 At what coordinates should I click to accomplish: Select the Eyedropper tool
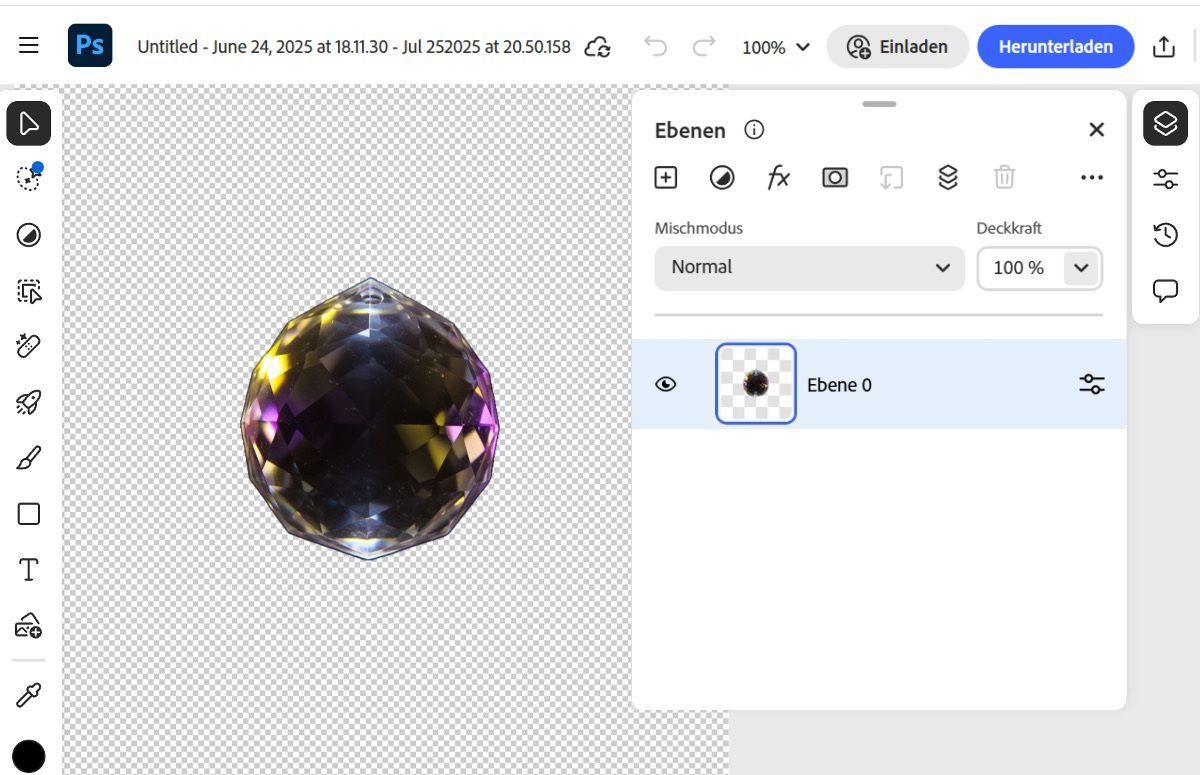pyautogui.click(x=29, y=694)
